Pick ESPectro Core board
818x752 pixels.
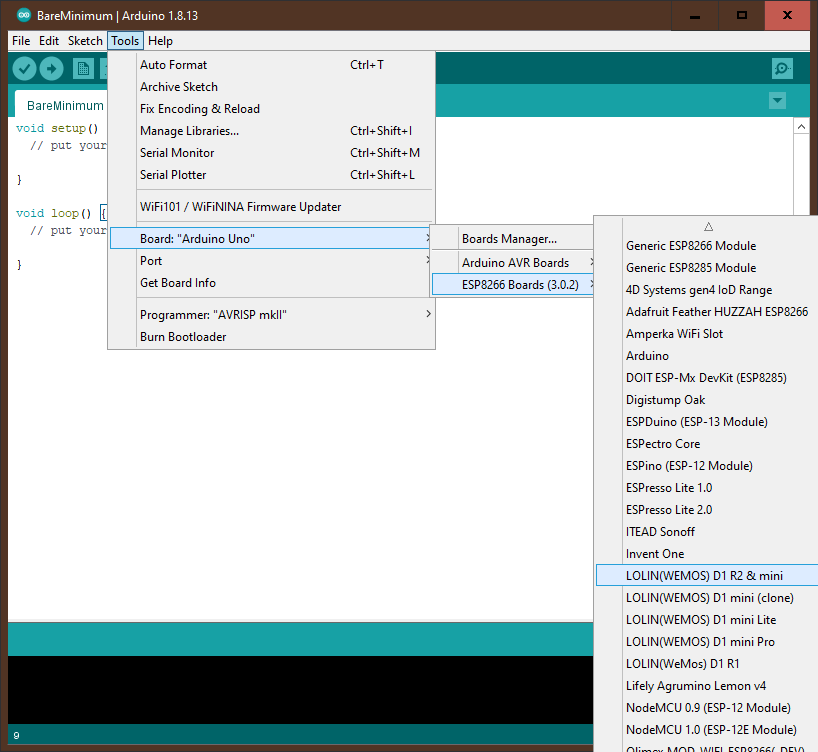(707, 444)
